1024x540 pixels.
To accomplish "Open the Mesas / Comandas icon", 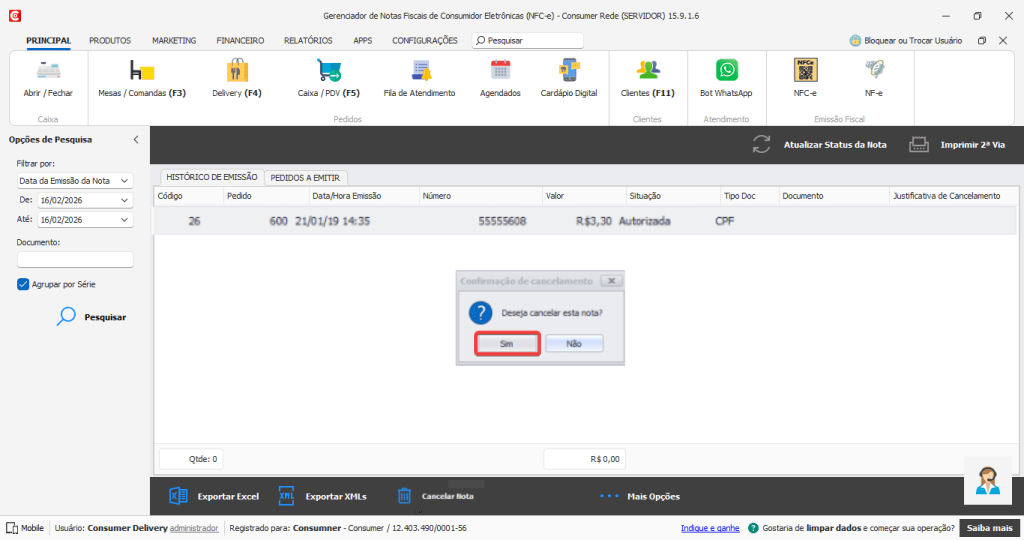I will tap(141, 71).
